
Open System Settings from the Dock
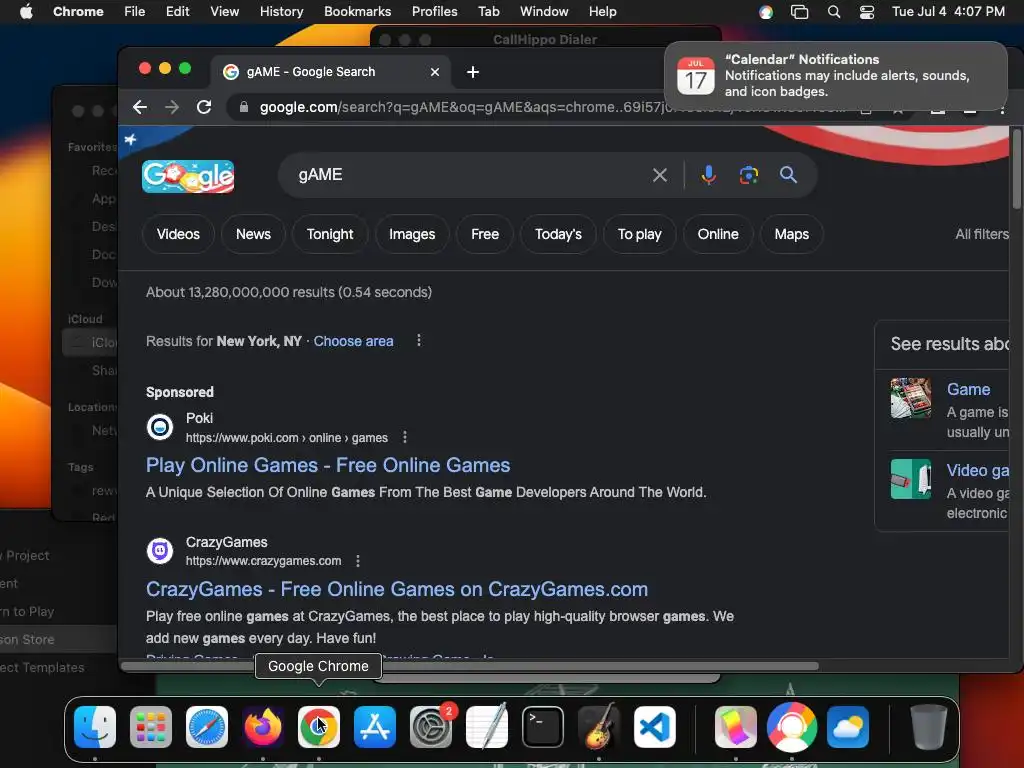point(431,727)
